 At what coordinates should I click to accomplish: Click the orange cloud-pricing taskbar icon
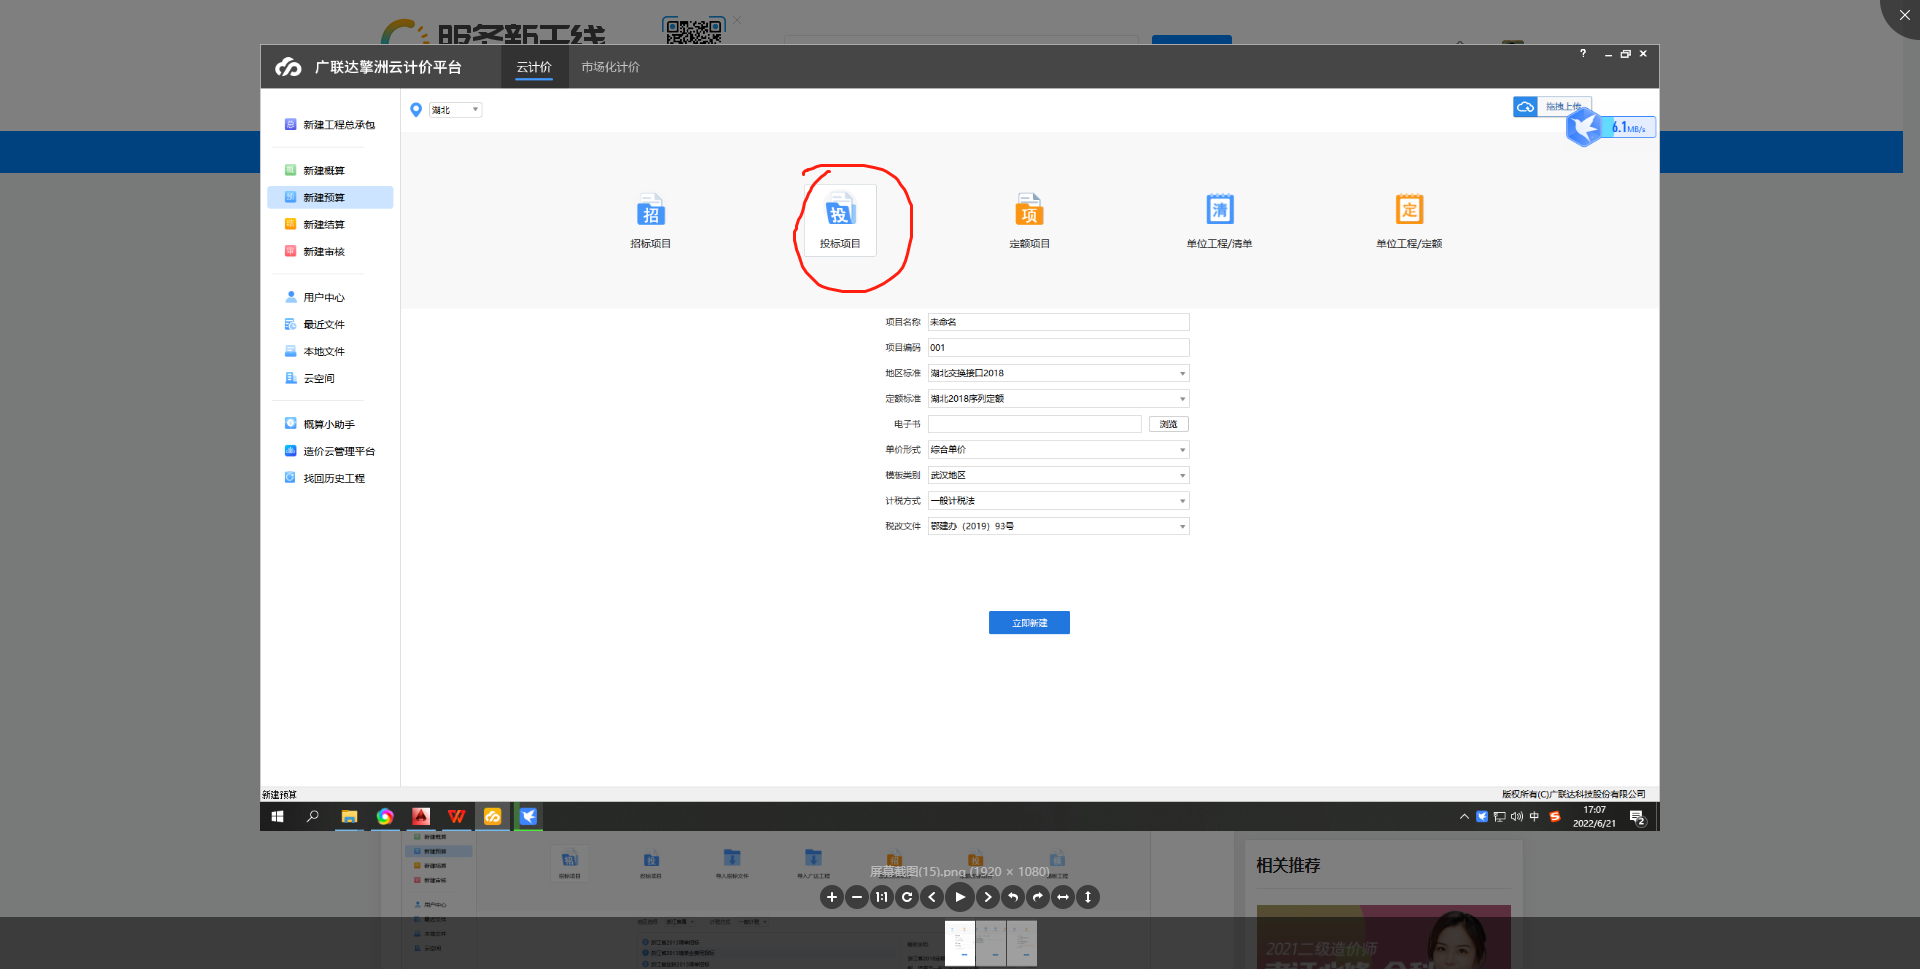(x=493, y=817)
